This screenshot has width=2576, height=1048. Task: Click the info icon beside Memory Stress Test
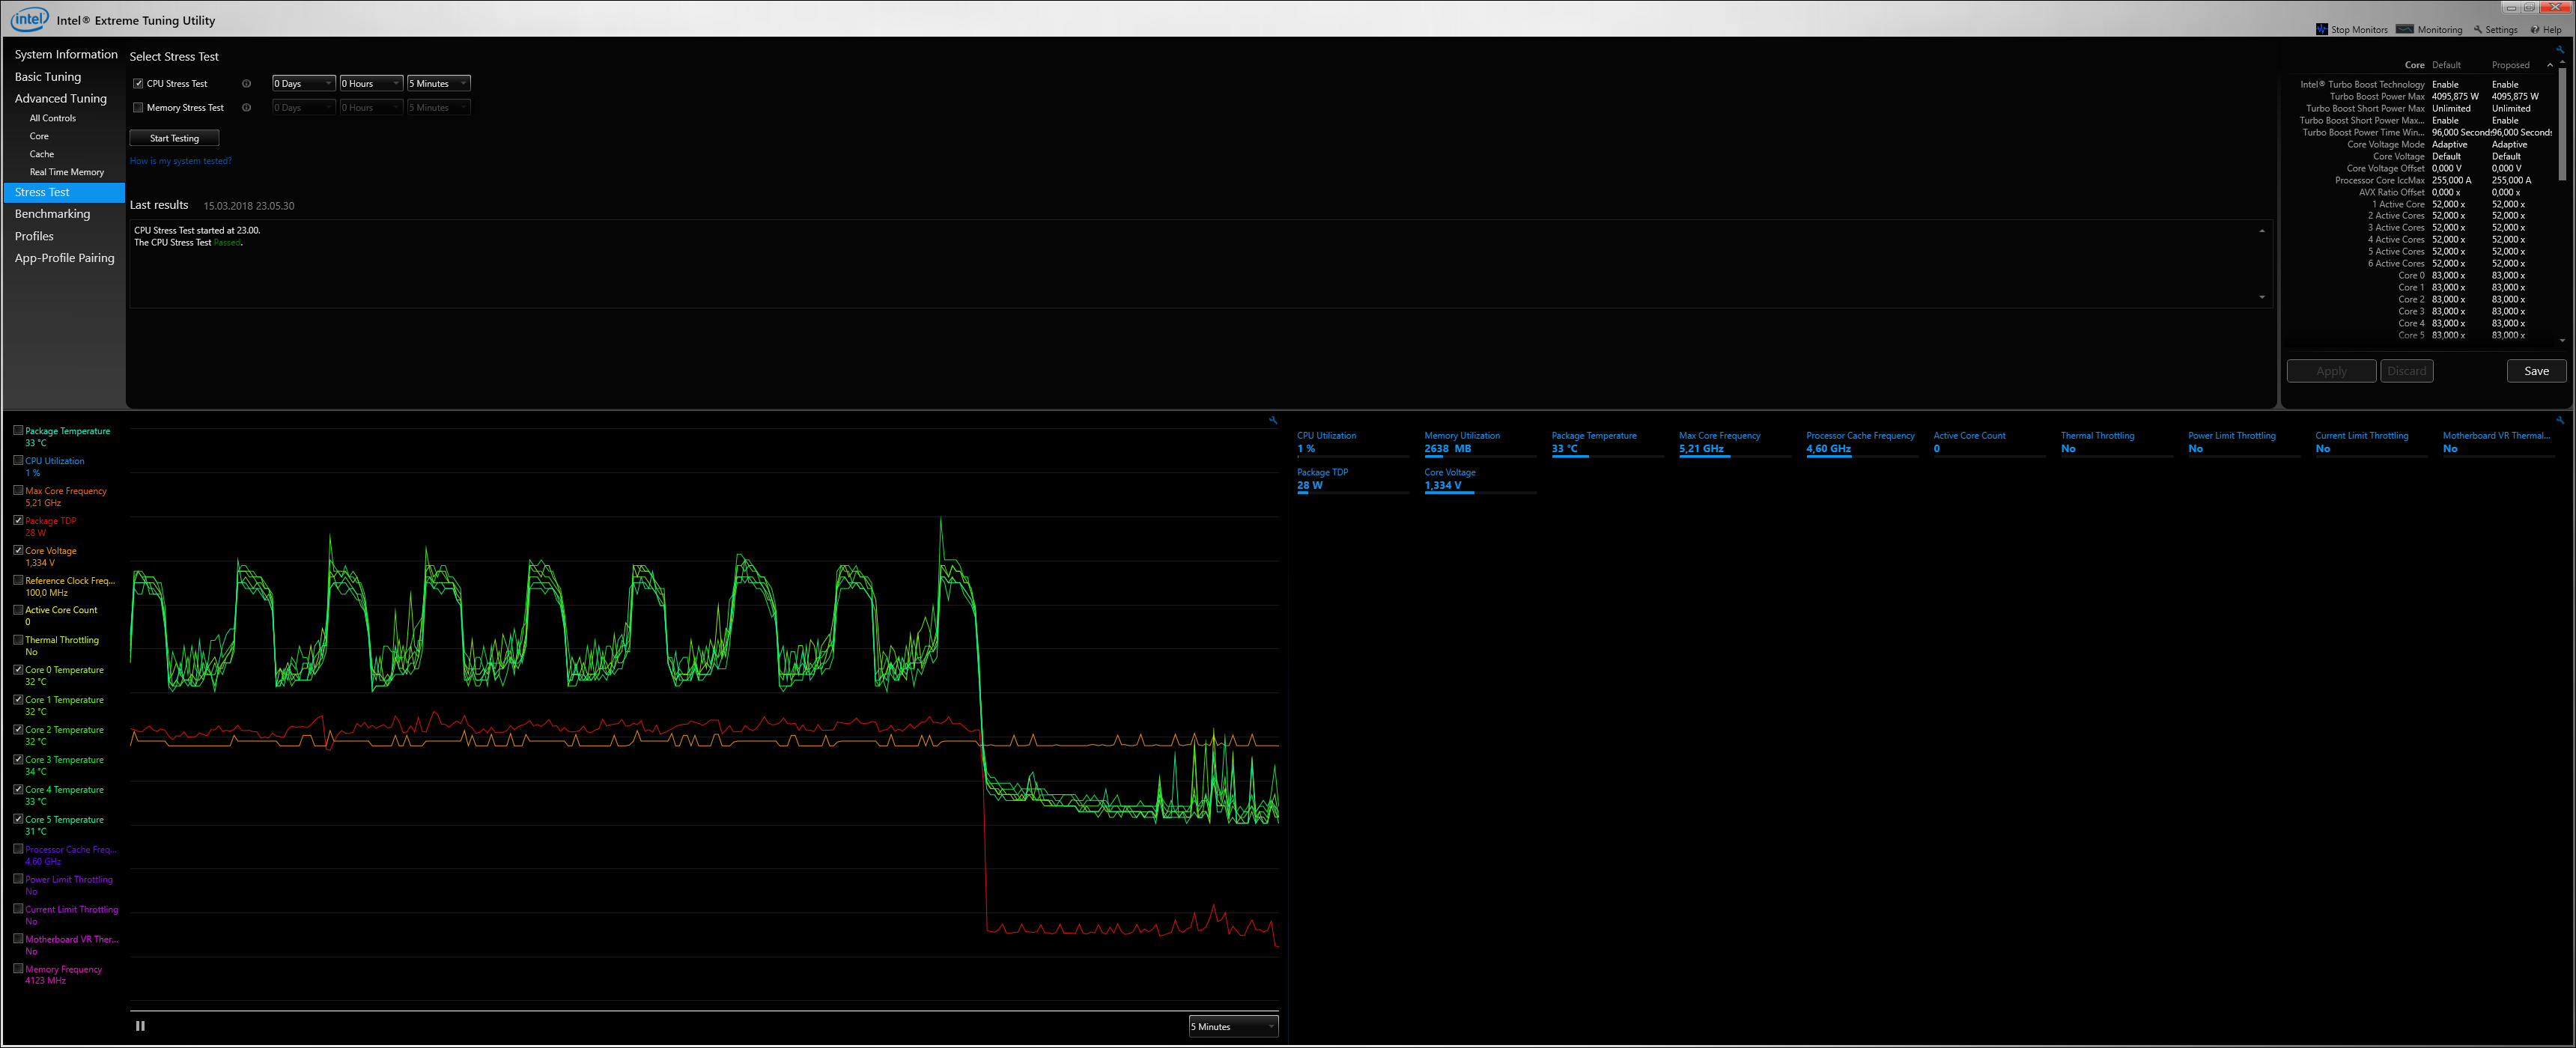point(246,107)
